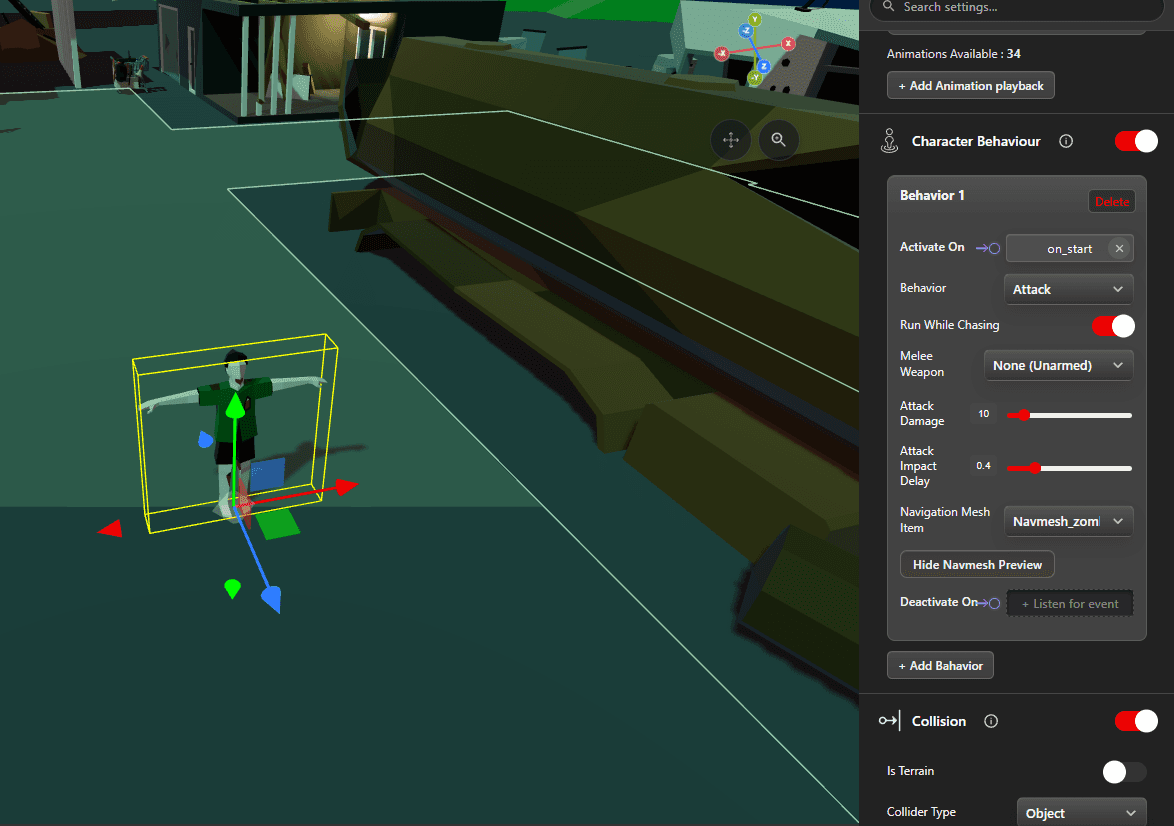Delete Behavior 1
The image size is (1174, 826).
point(1112,201)
